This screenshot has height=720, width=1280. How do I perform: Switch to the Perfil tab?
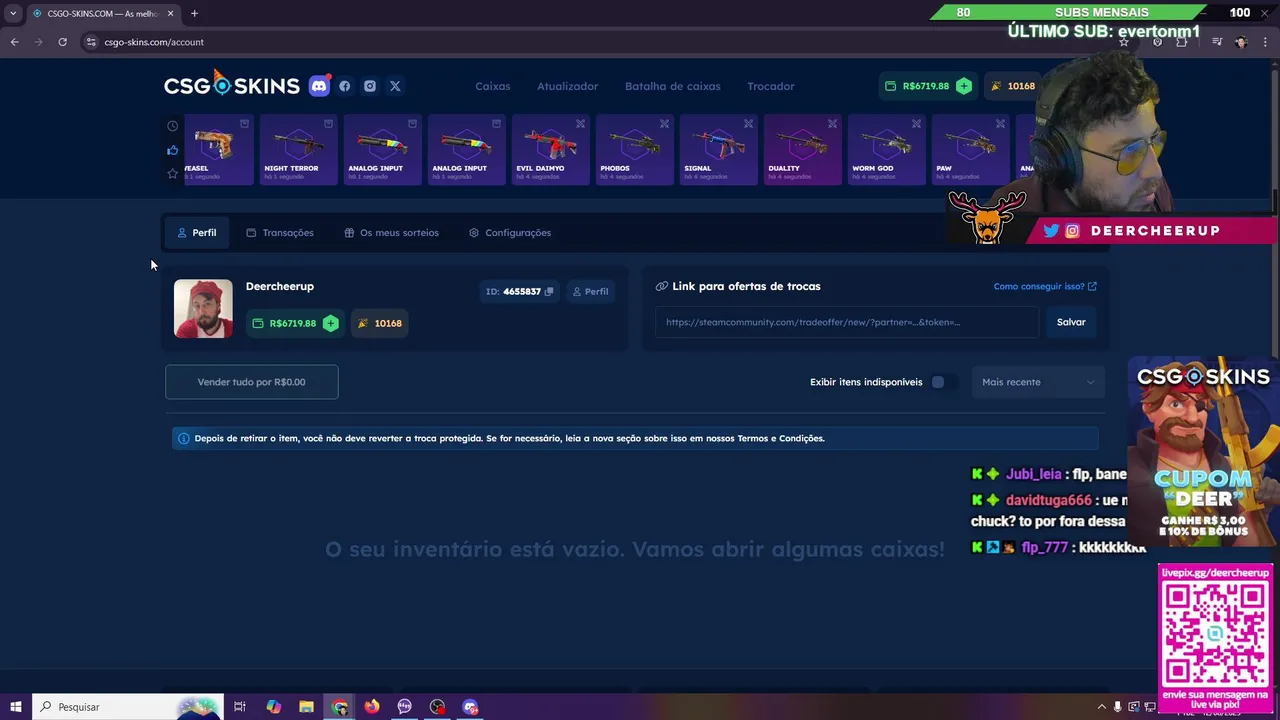[197, 233]
